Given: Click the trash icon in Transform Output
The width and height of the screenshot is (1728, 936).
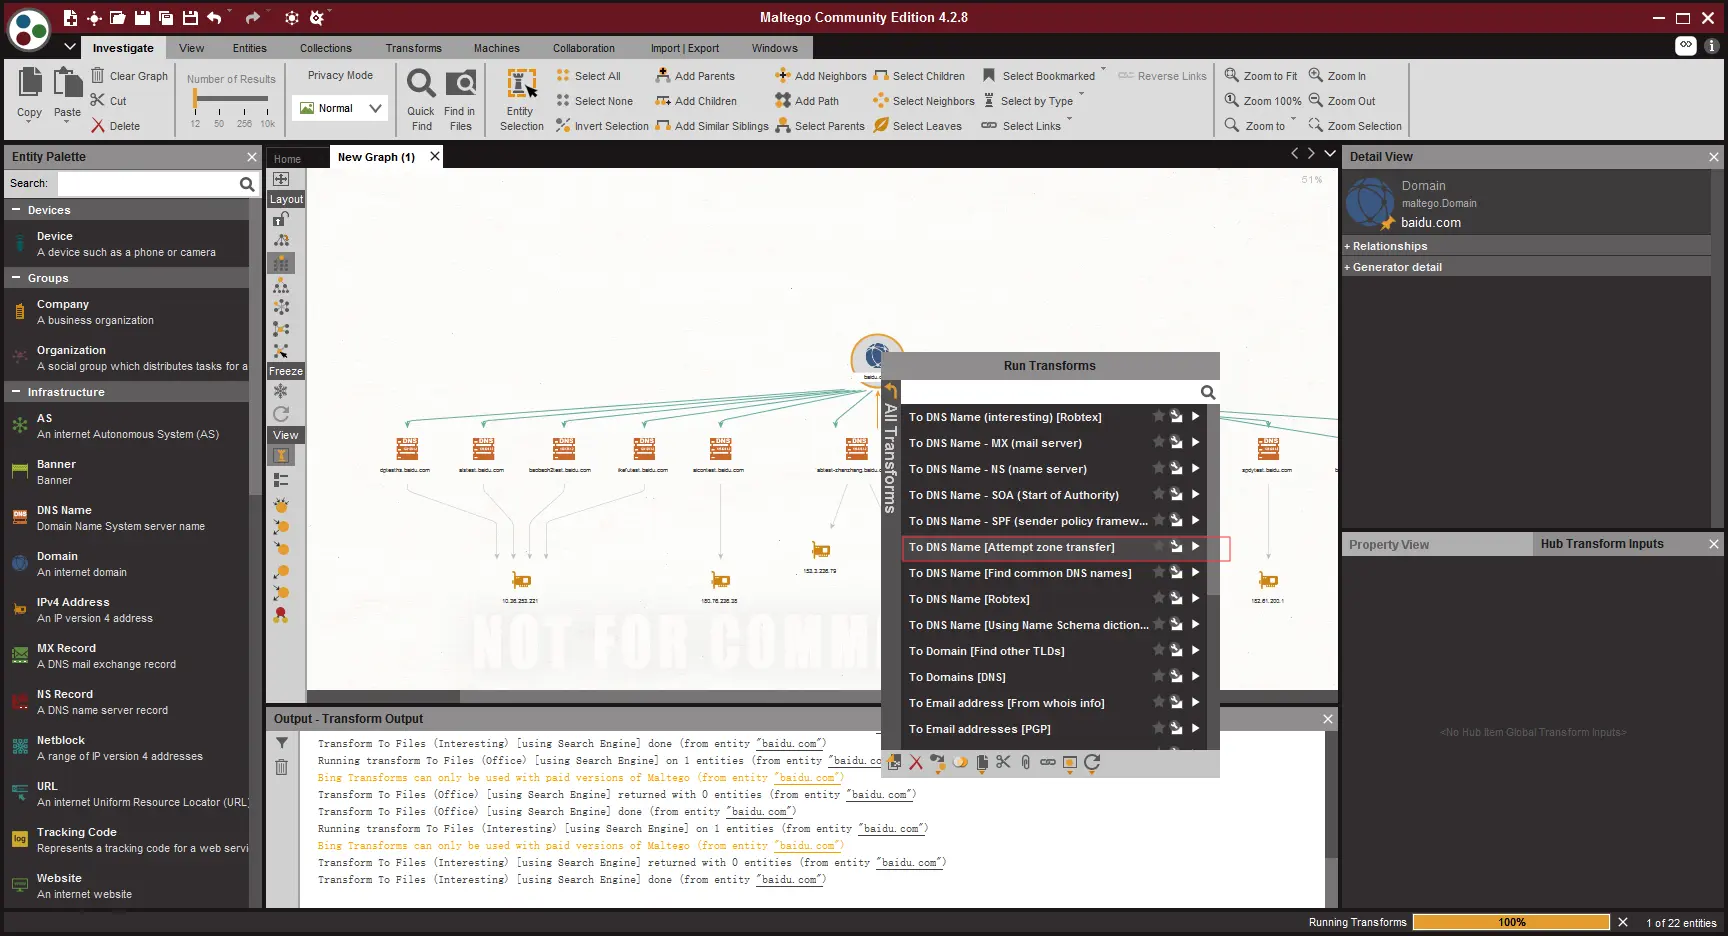Looking at the screenshot, I should (x=282, y=767).
